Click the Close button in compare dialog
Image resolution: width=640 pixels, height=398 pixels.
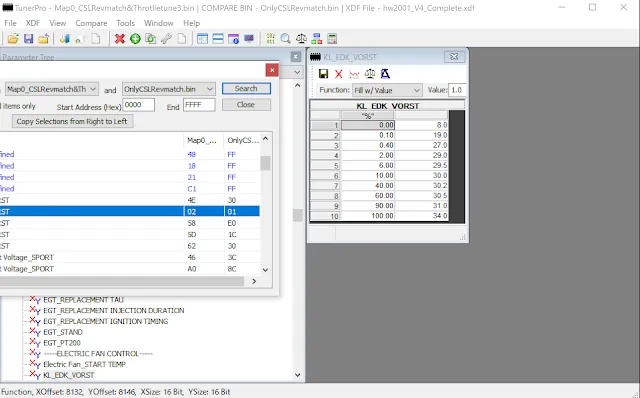[x=246, y=105]
